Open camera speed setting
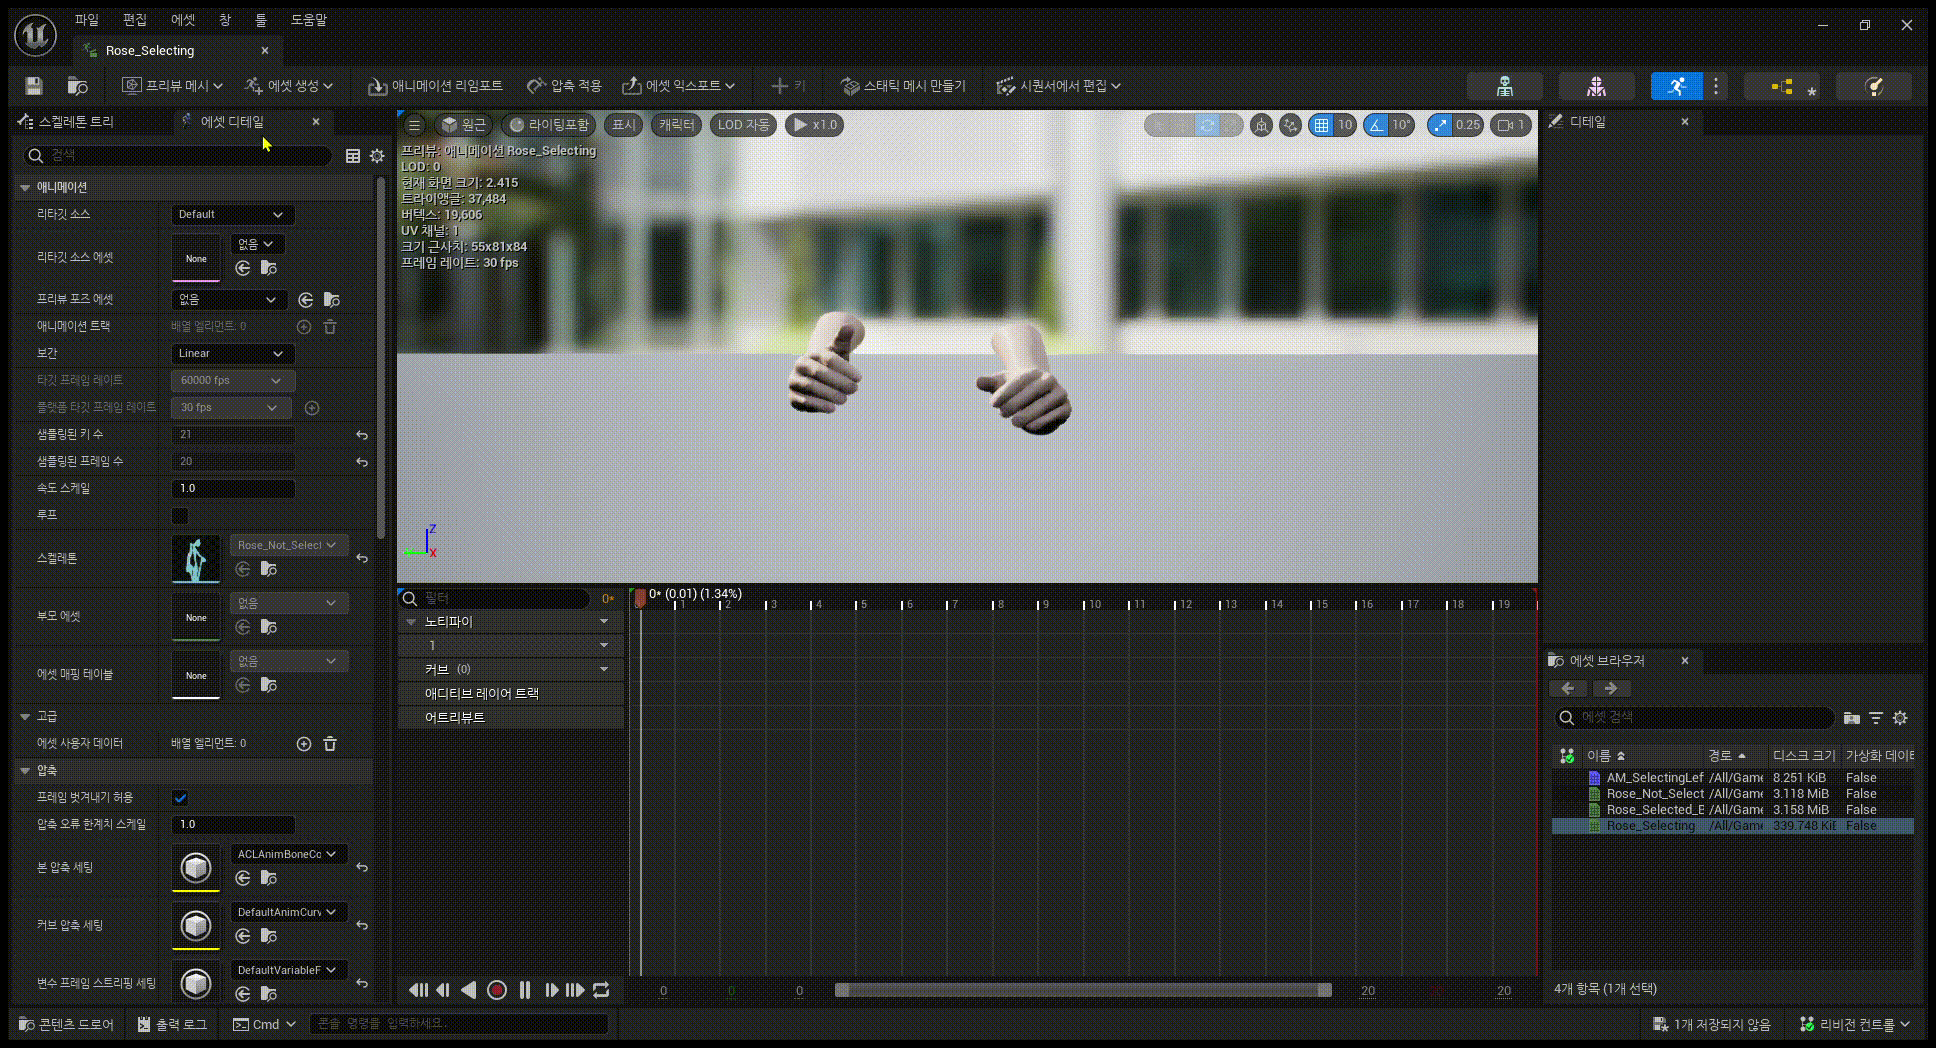The height and width of the screenshot is (1048, 1936). tap(1510, 125)
